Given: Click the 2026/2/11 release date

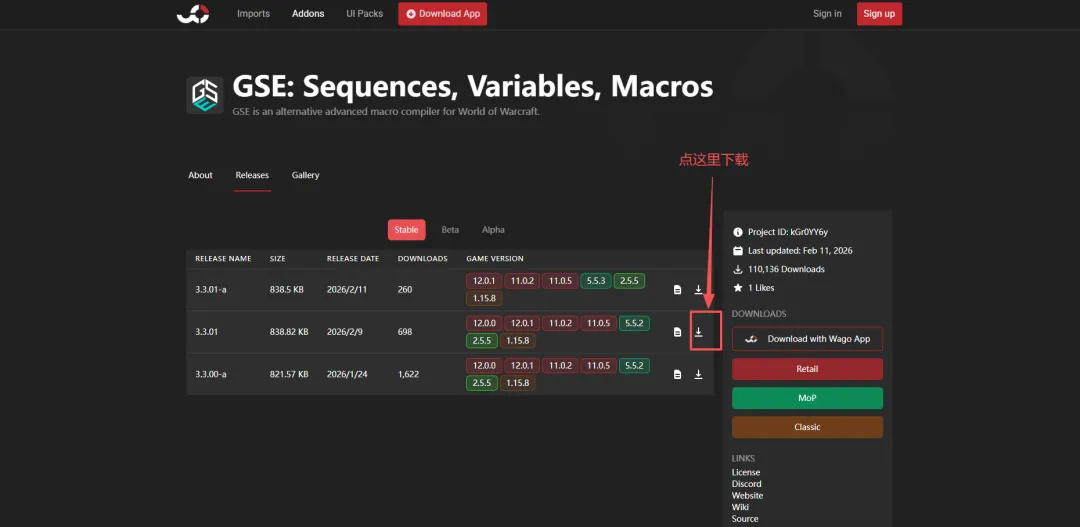Looking at the screenshot, I should (347, 290).
